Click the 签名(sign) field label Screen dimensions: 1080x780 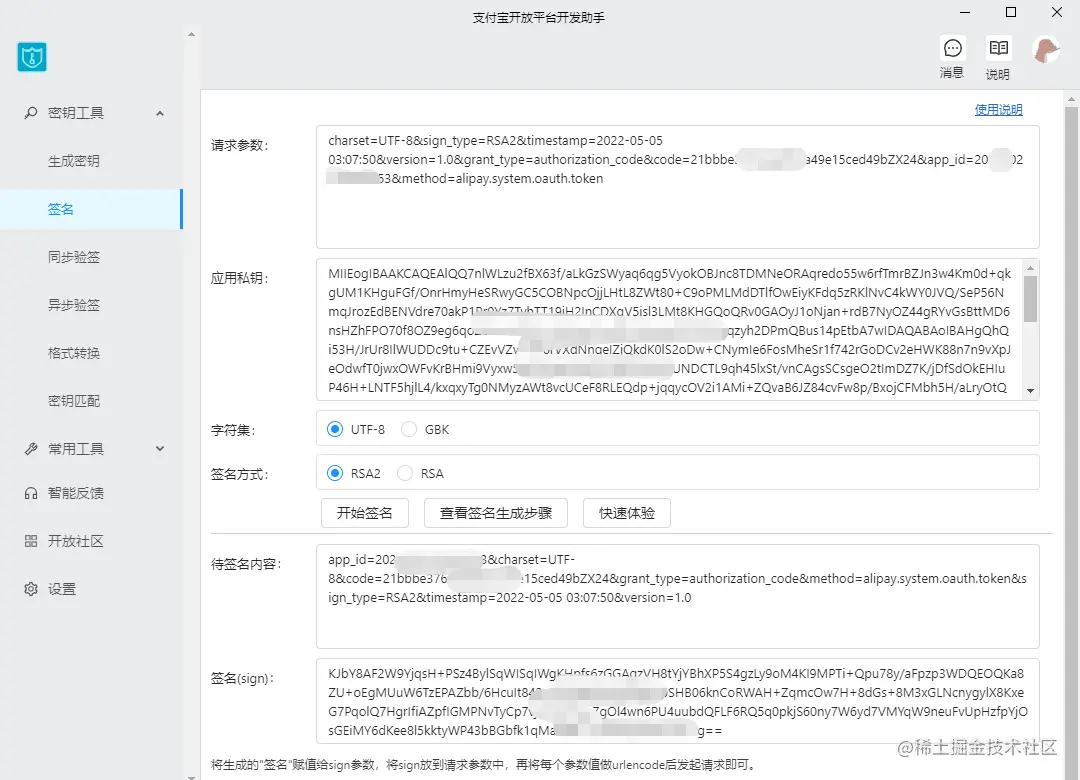pyautogui.click(x=242, y=679)
